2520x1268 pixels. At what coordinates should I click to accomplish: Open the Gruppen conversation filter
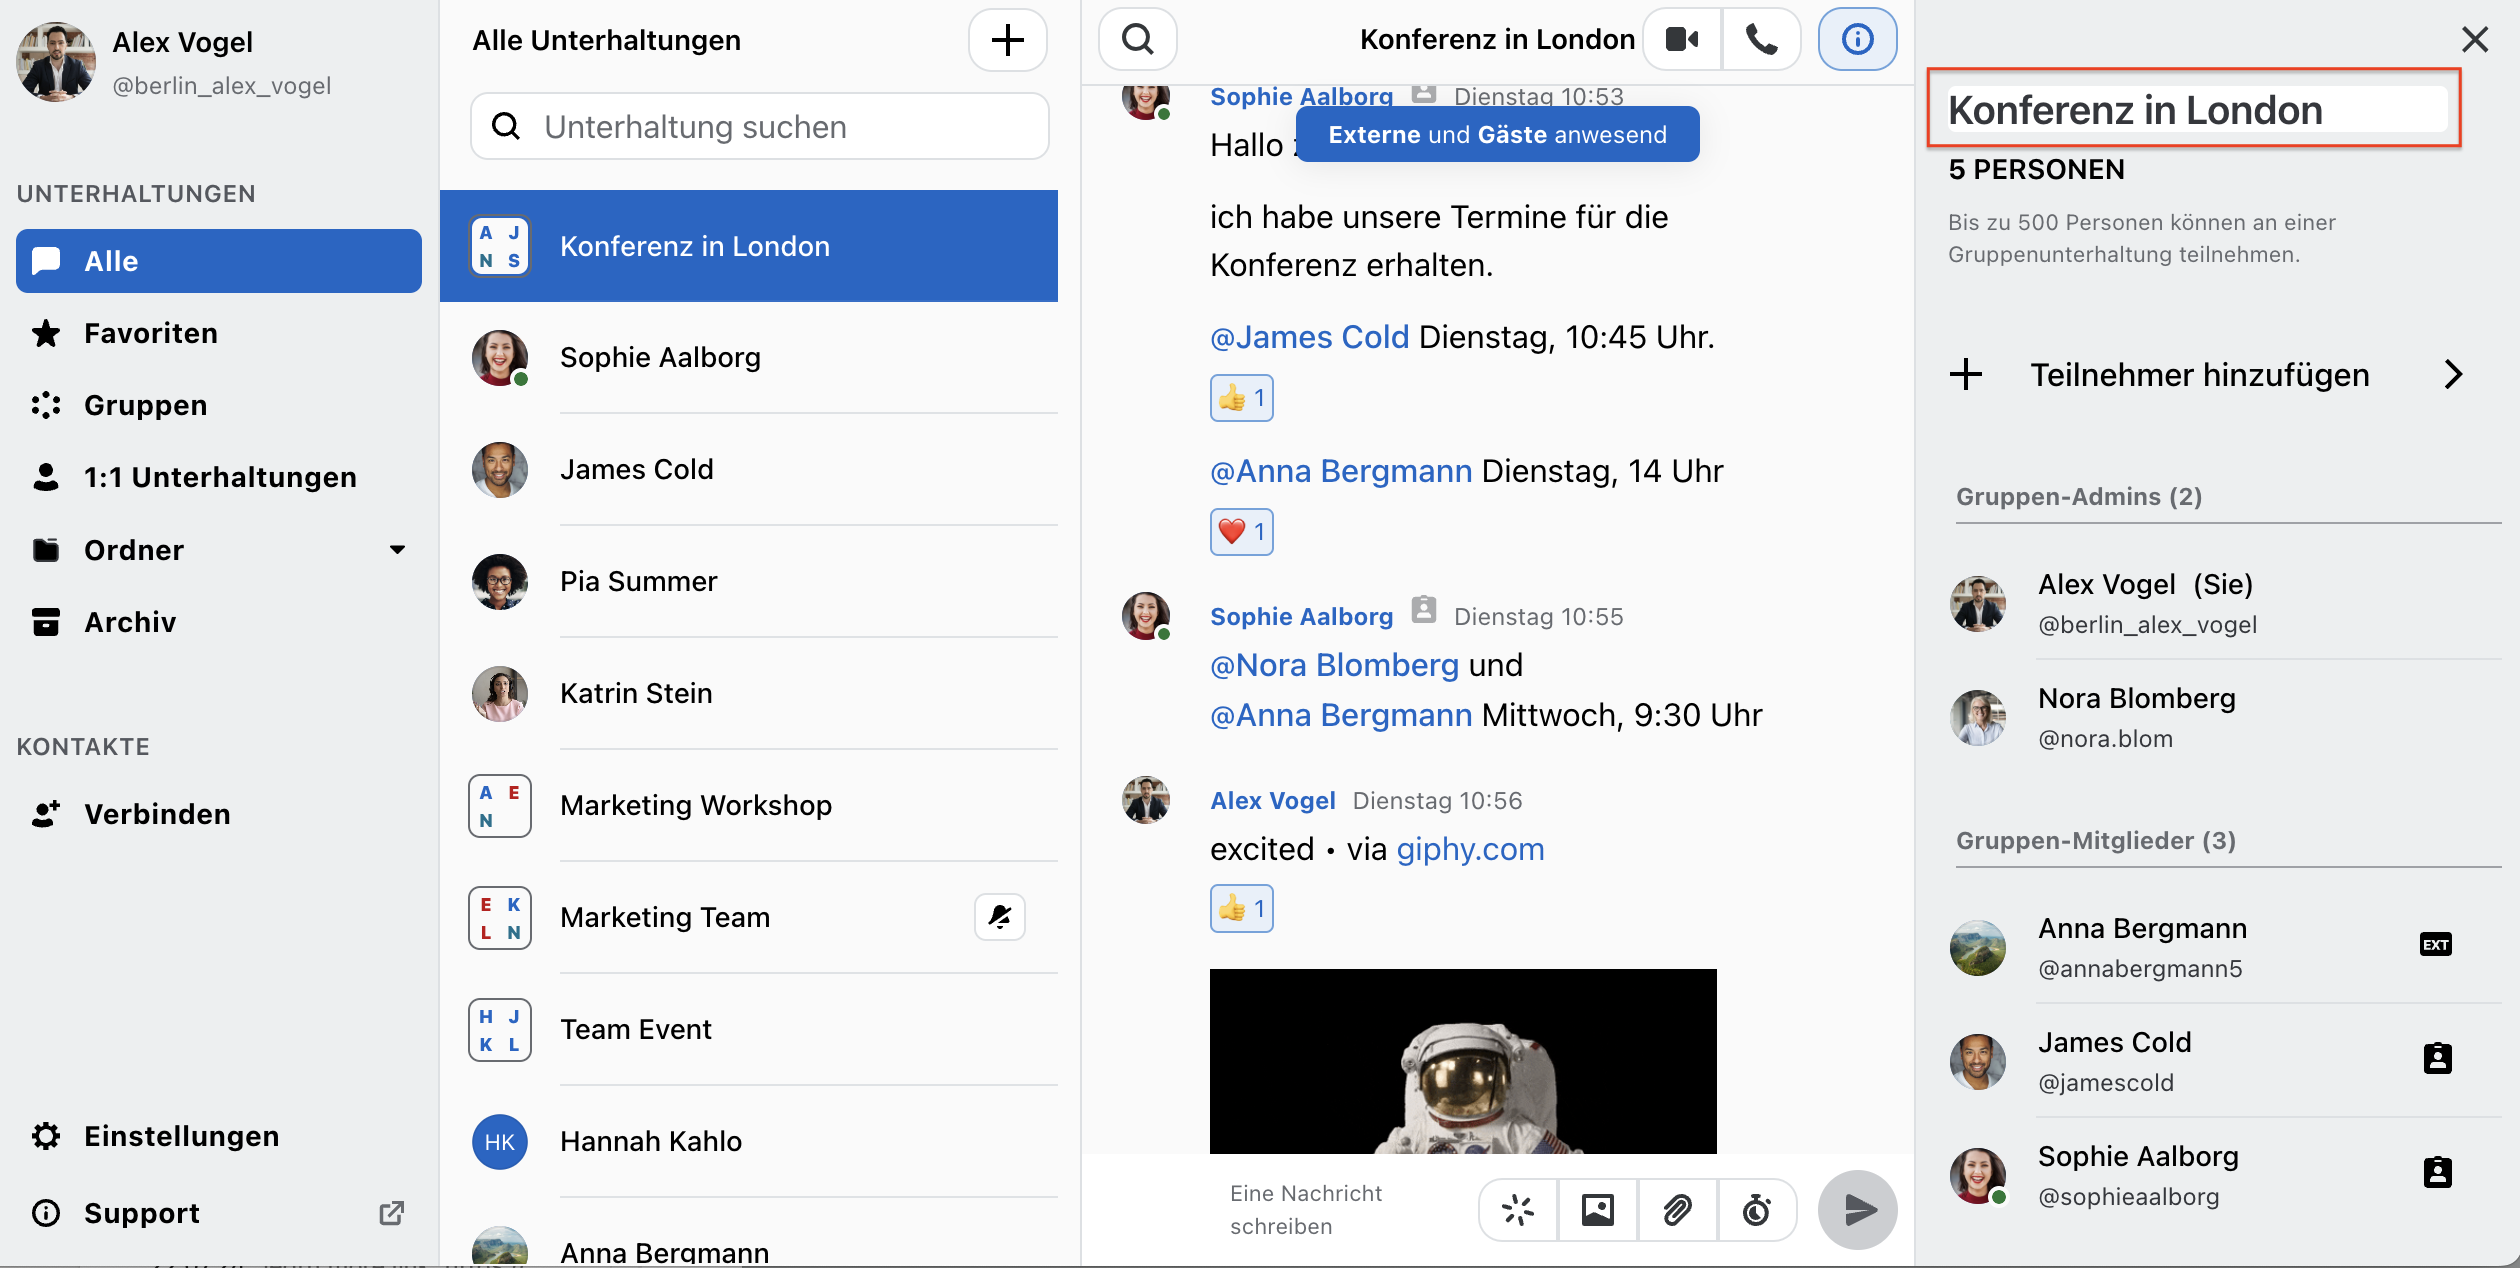145,405
